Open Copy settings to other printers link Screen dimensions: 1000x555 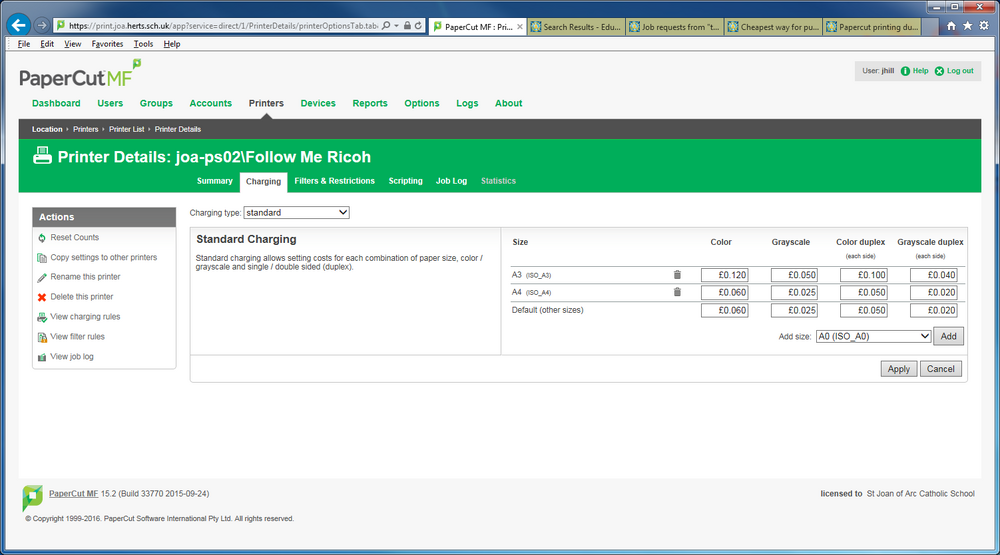click(x=103, y=258)
